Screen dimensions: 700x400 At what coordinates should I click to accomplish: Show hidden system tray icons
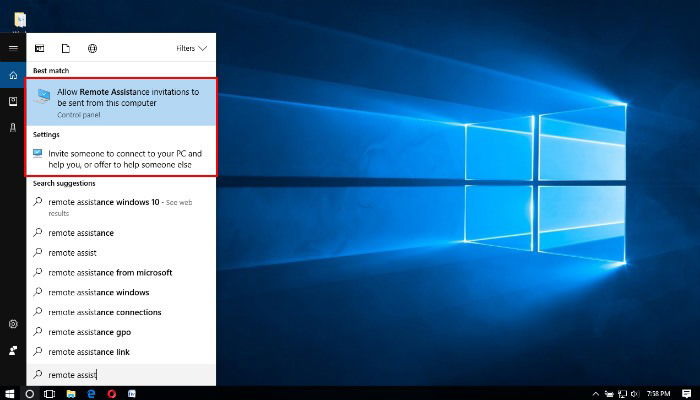596,394
